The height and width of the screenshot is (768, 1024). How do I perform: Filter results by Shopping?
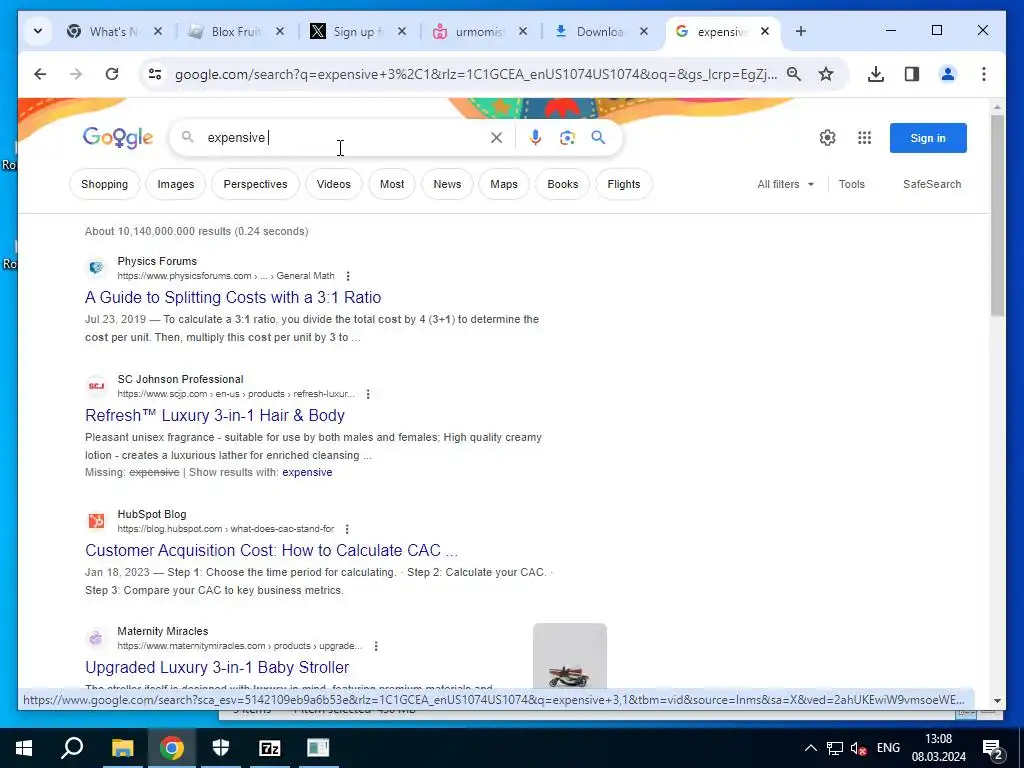tap(104, 184)
